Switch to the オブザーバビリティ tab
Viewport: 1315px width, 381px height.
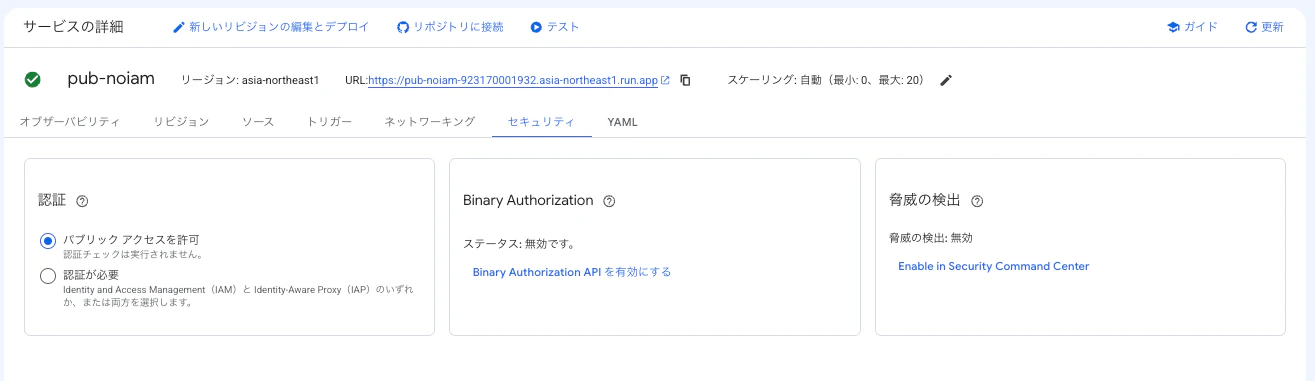pyautogui.click(x=69, y=122)
